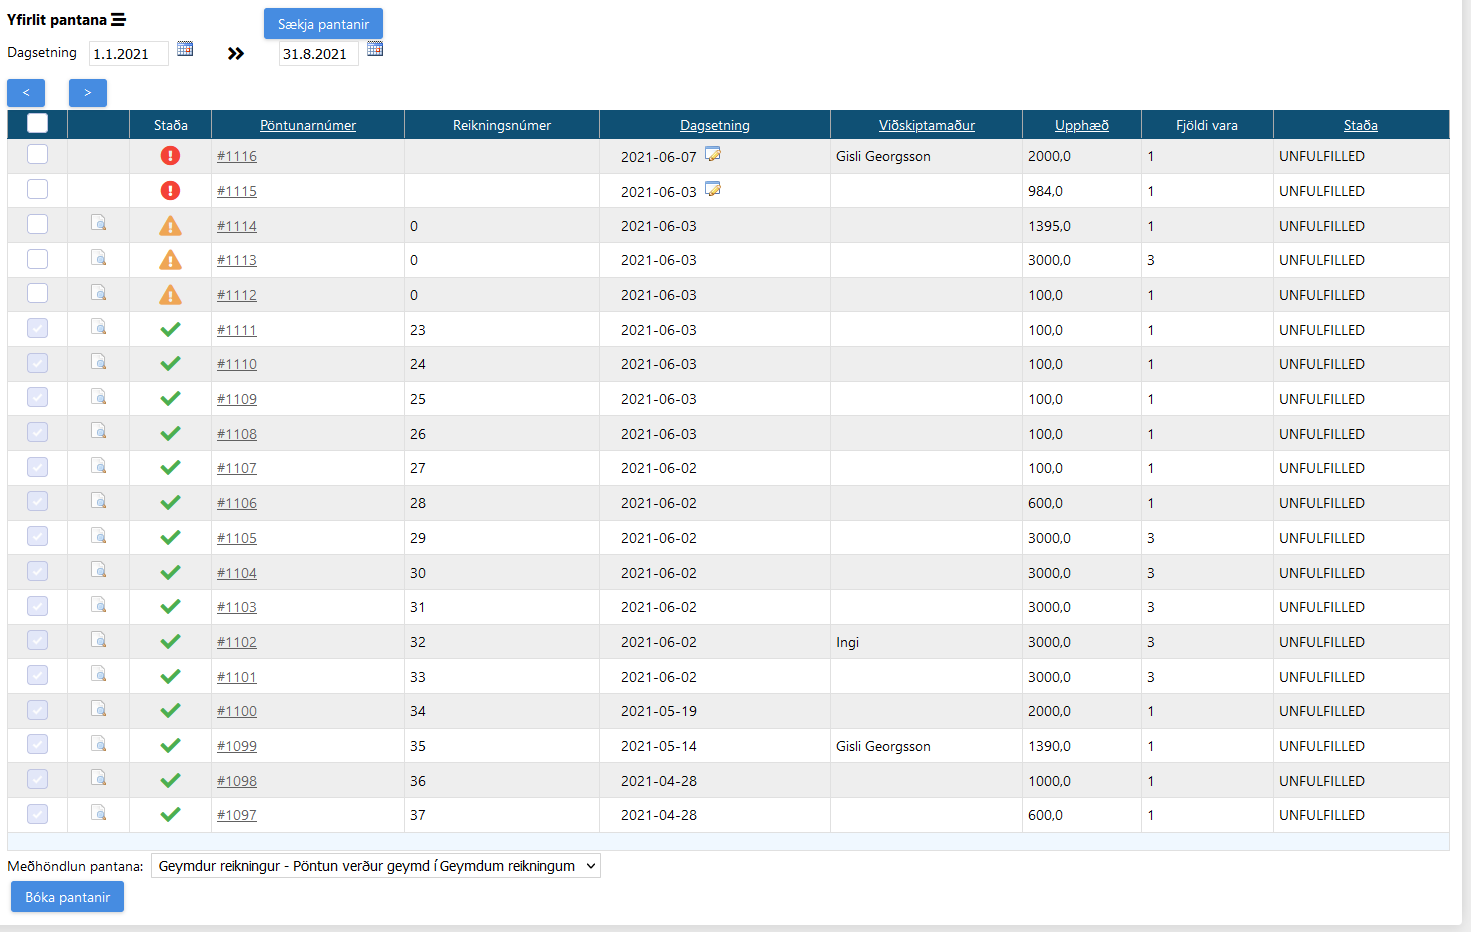This screenshot has height=932, width=1471.
Task: Click the green checkmark icon for order #1111
Action: click(x=170, y=328)
